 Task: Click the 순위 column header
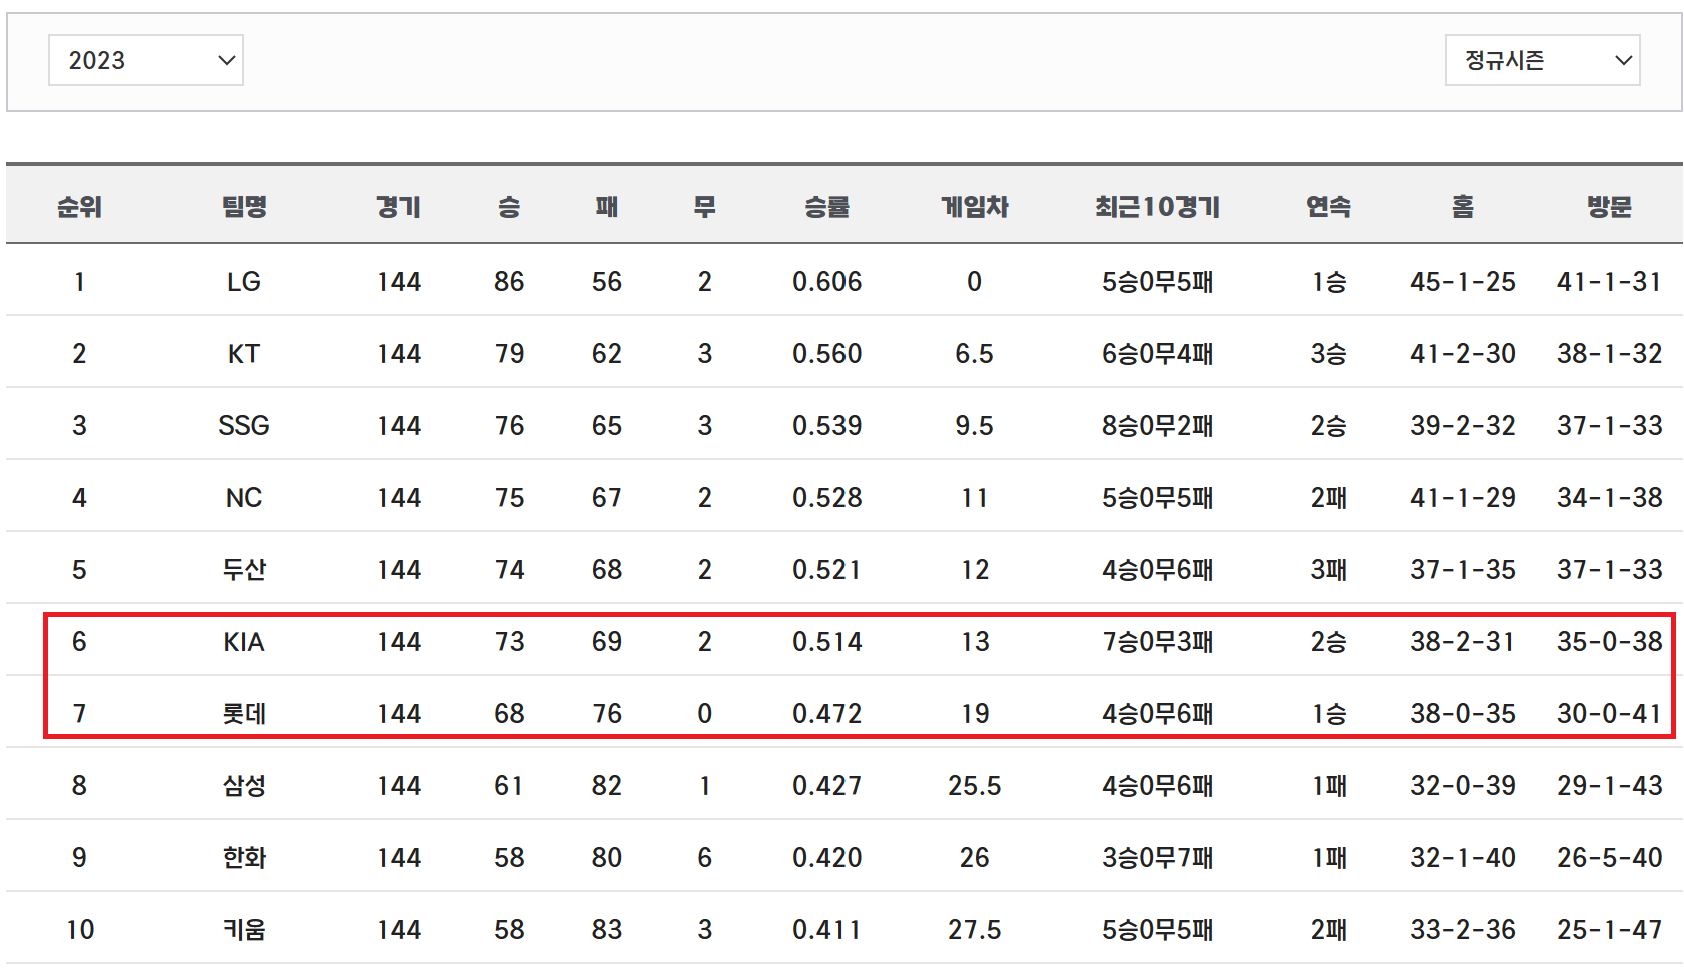point(79,207)
